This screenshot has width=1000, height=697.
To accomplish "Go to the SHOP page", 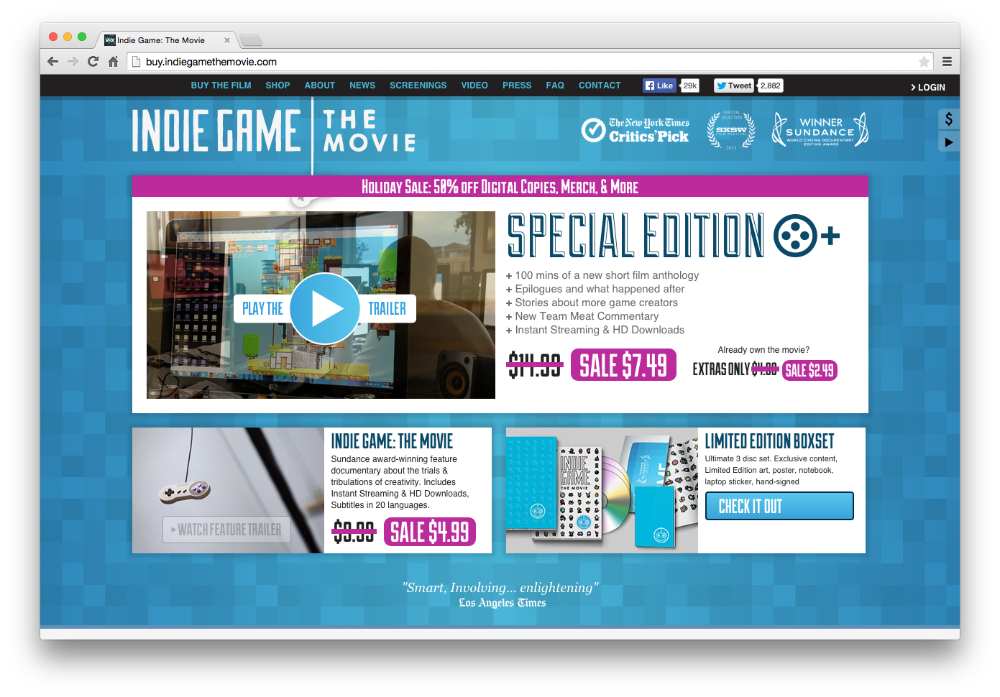I will coord(277,85).
